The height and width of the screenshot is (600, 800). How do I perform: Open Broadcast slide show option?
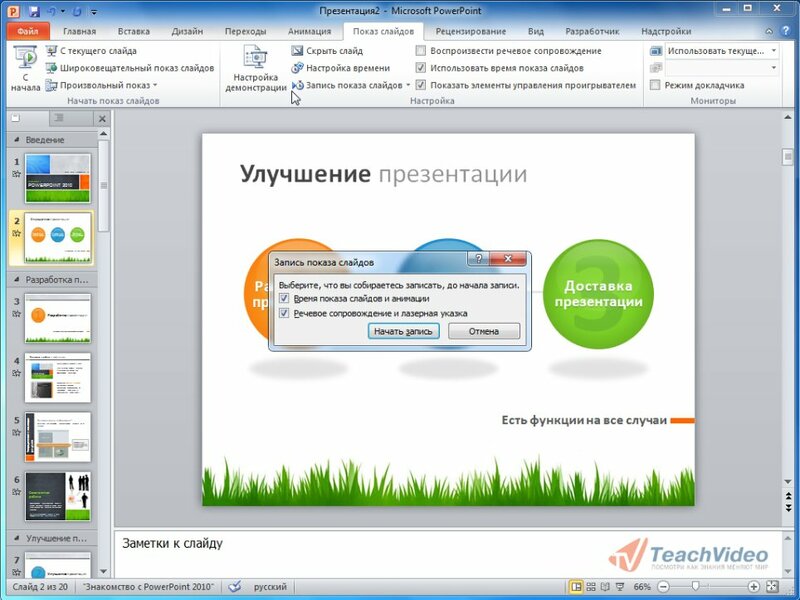130,68
